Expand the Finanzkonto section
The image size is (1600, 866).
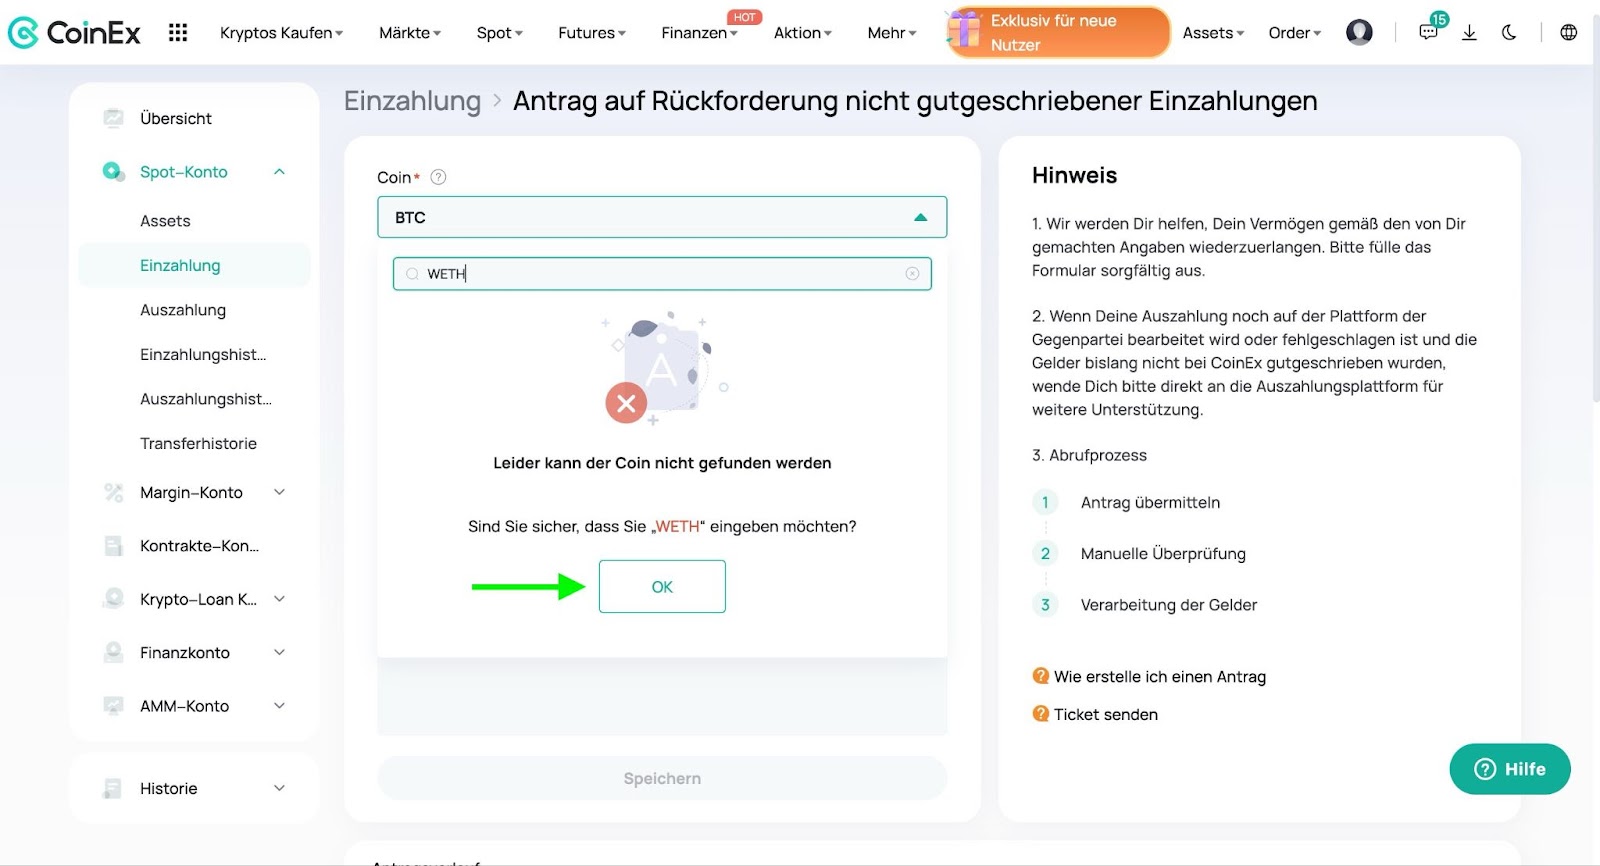[279, 653]
